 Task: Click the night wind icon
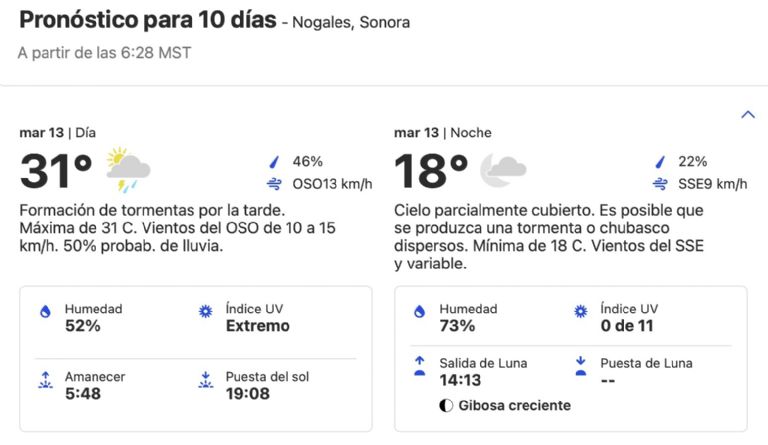click(x=659, y=184)
